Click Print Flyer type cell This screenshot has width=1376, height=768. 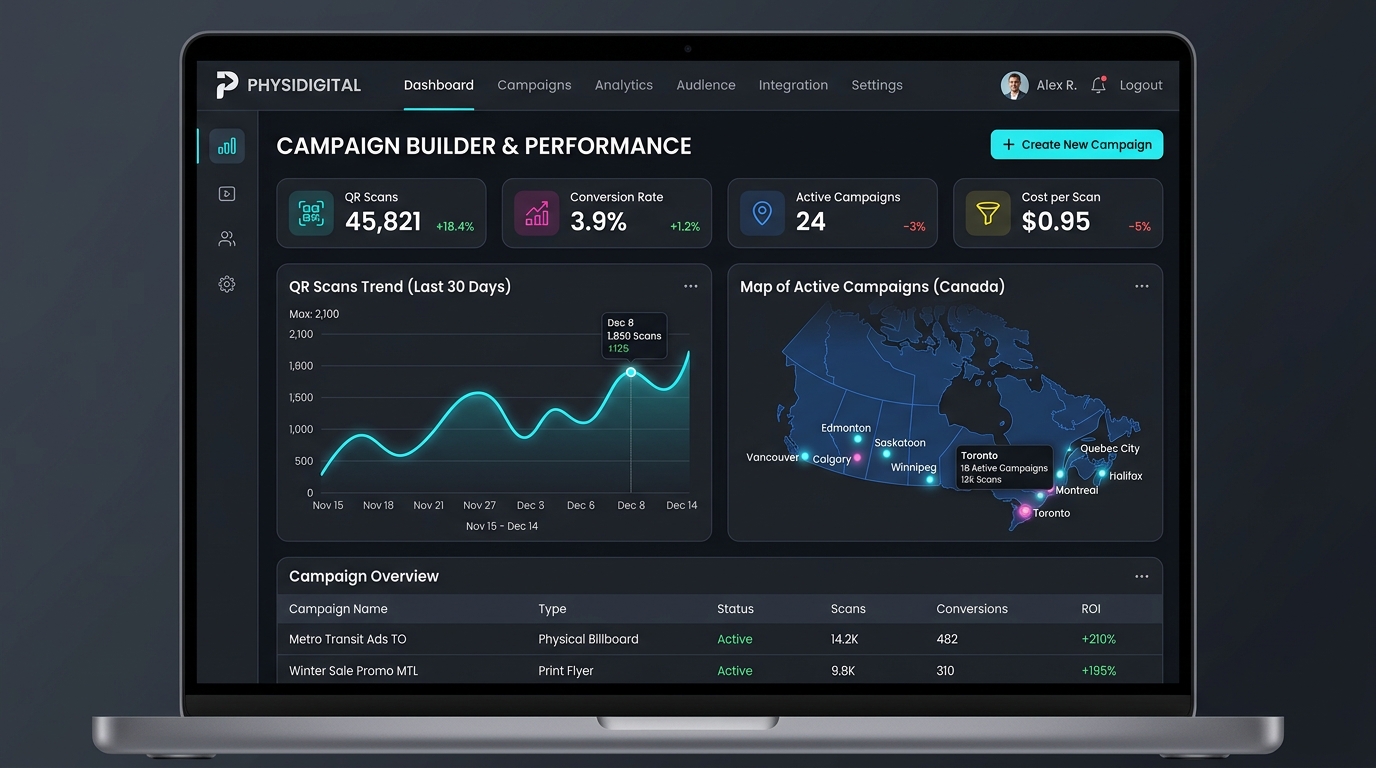click(566, 671)
